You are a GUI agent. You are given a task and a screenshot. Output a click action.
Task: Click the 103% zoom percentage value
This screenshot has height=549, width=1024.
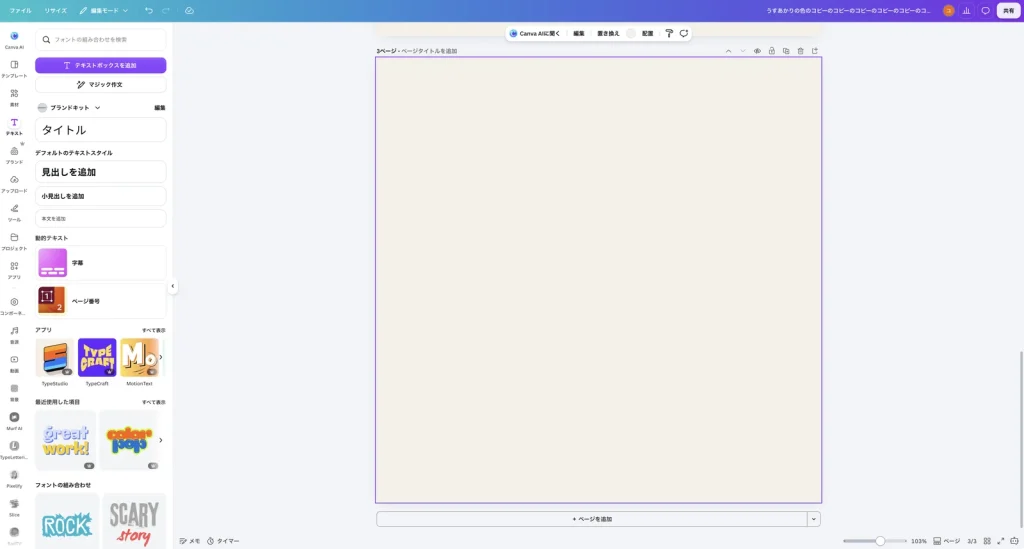pos(919,541)
